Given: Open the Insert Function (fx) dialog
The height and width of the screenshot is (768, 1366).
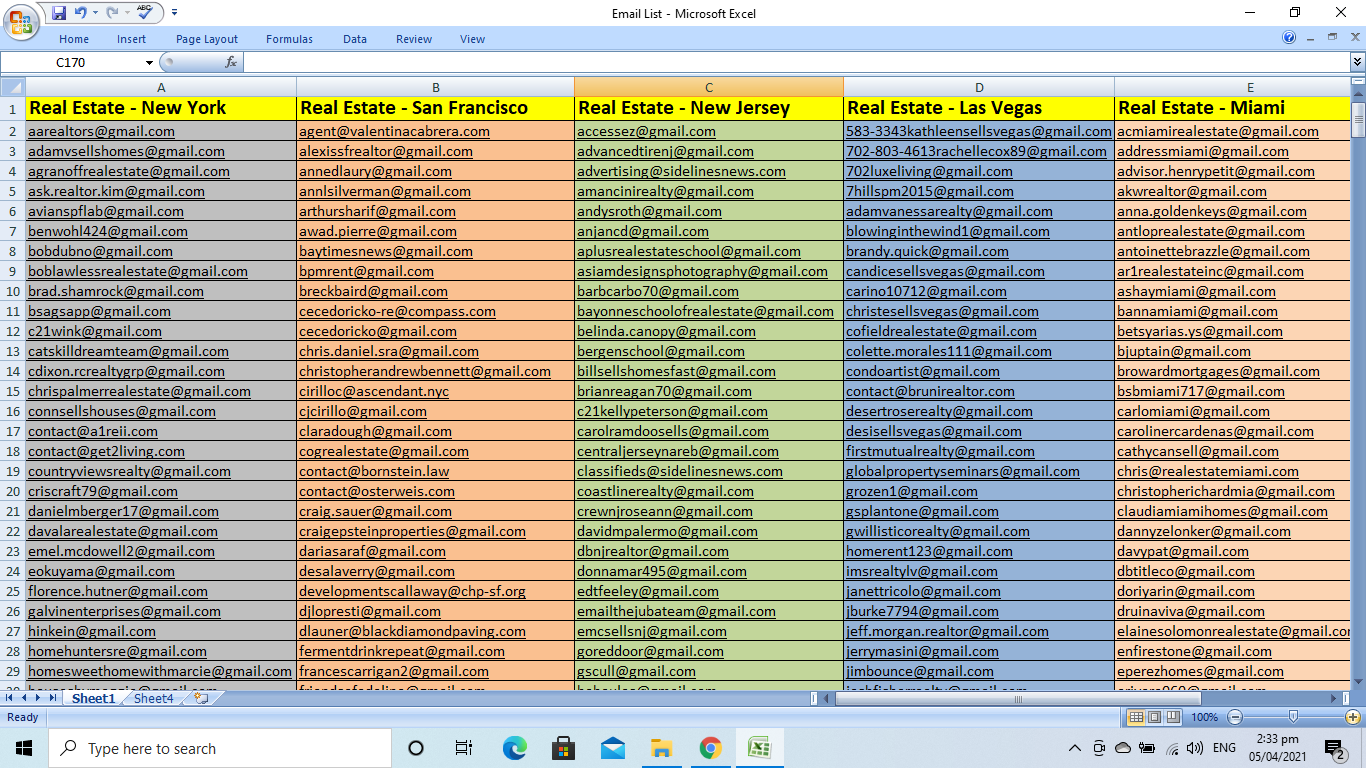Looking at the screenshot, I should (x=231, y=62).
